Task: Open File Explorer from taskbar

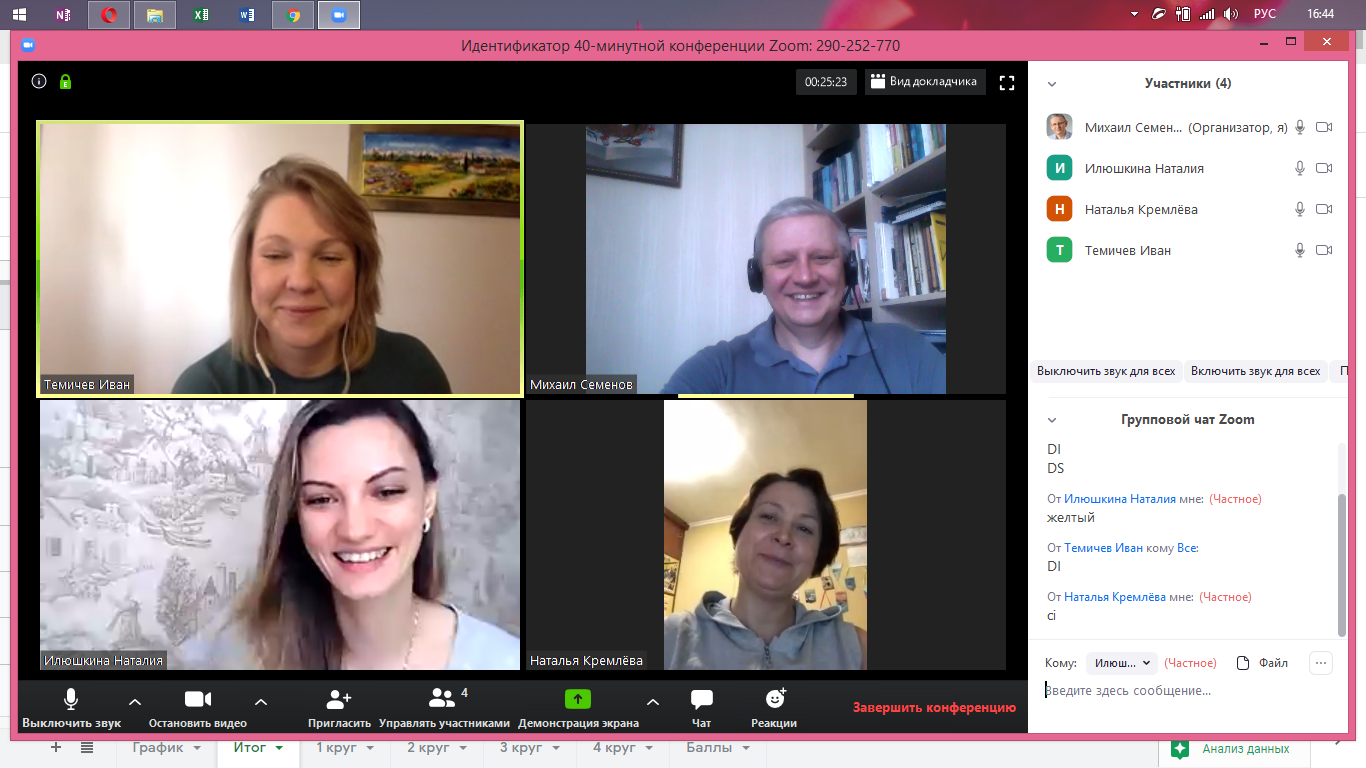Action: [x=155, y=15]
